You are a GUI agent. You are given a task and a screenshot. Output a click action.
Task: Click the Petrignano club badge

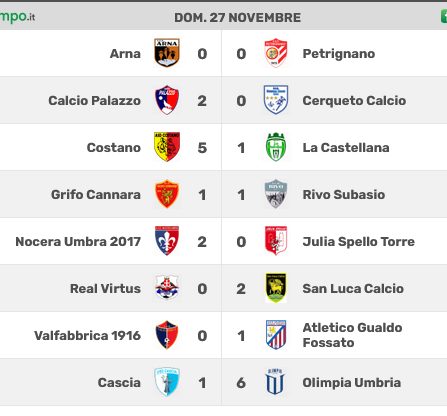(x=276, y=53)
